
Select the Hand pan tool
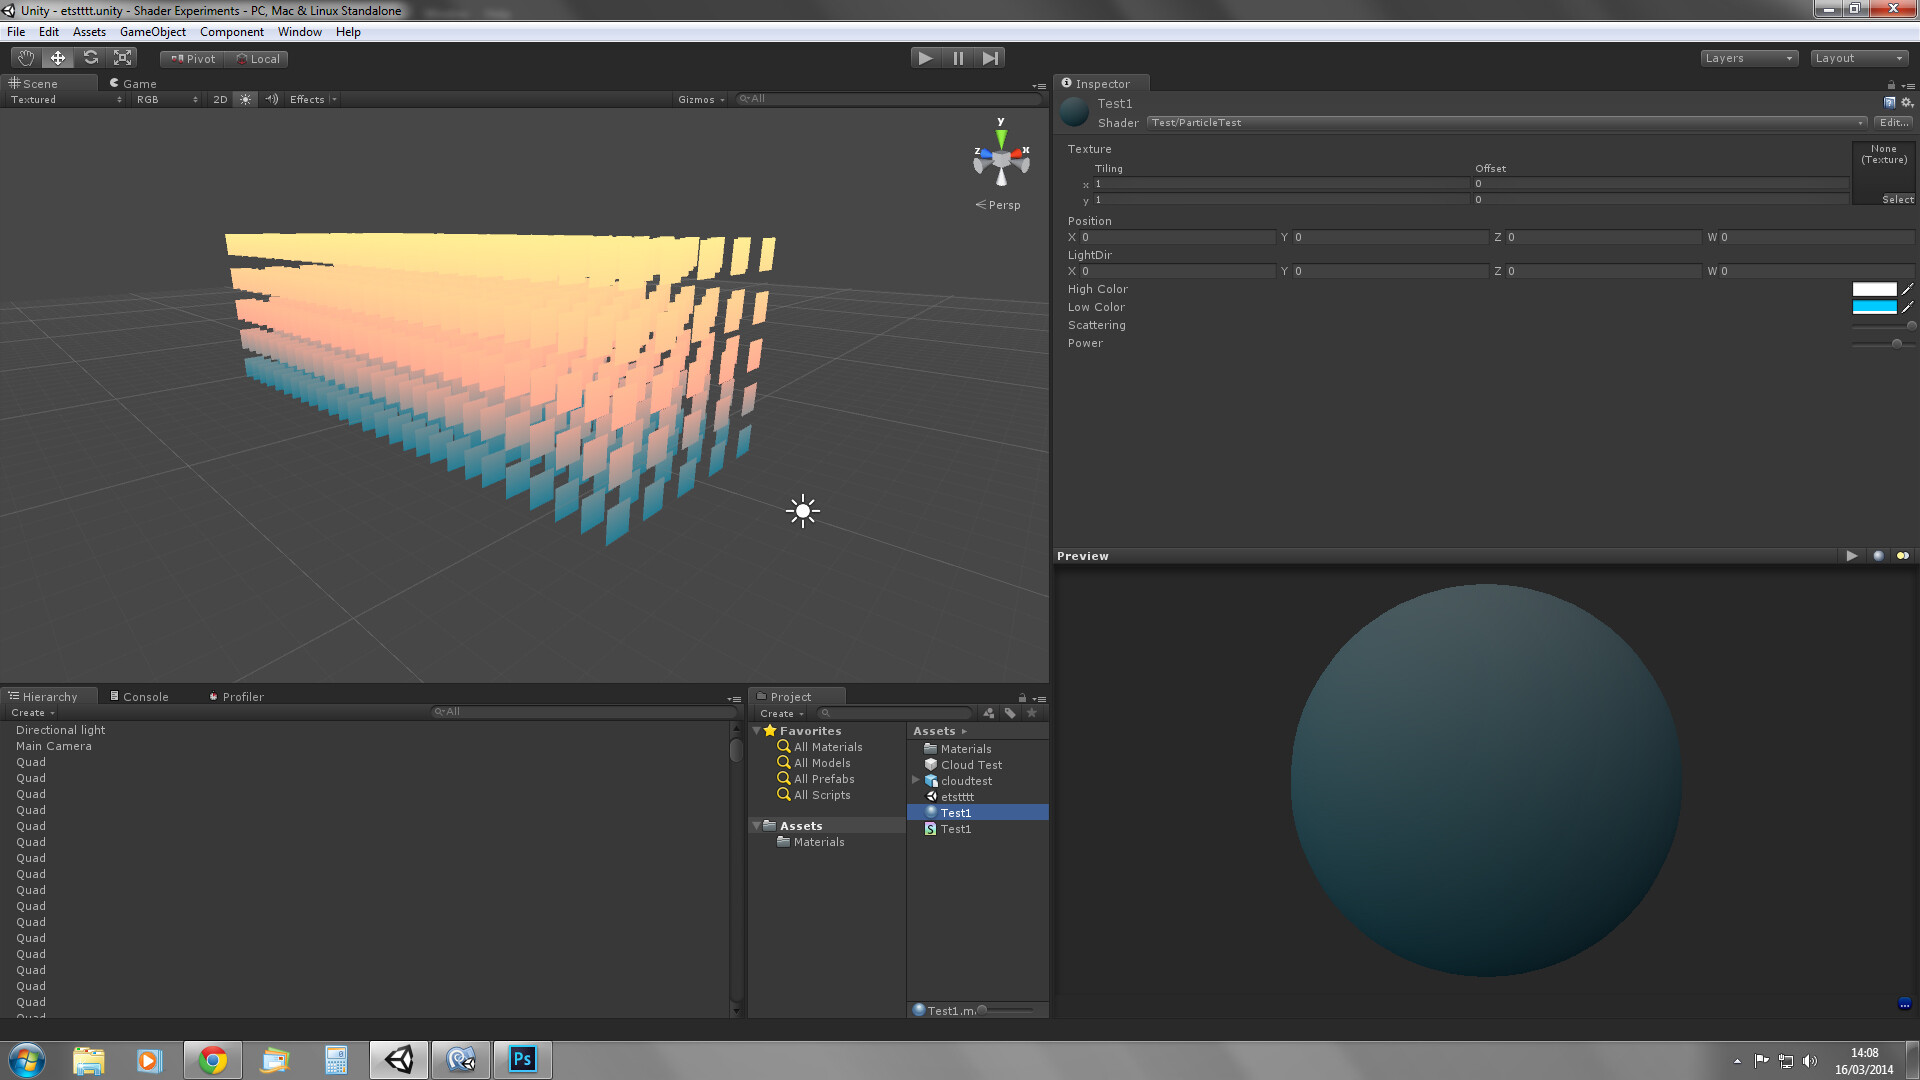click(25, 57)
